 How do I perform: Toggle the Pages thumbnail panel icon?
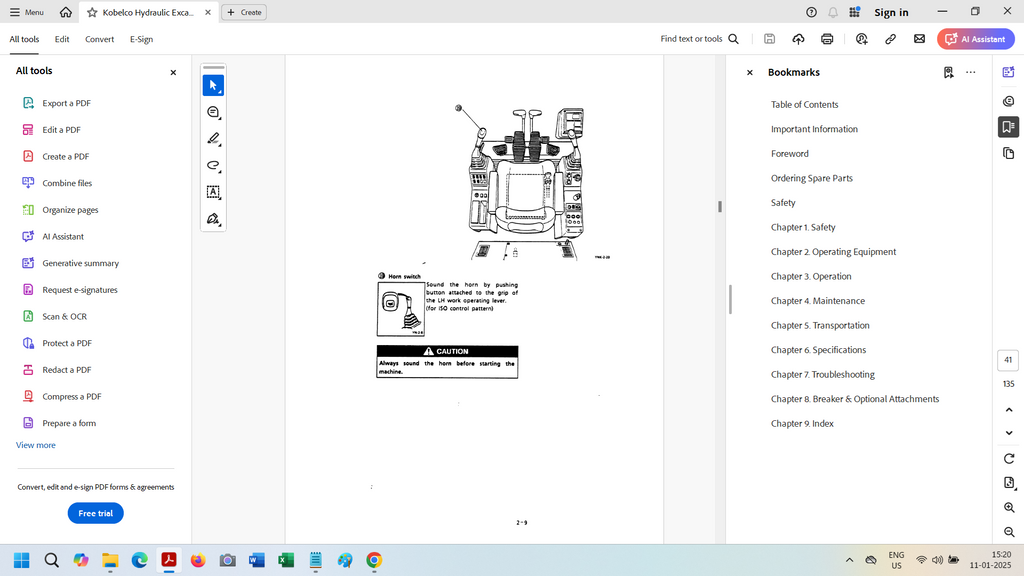click(x=1009, y=153)
